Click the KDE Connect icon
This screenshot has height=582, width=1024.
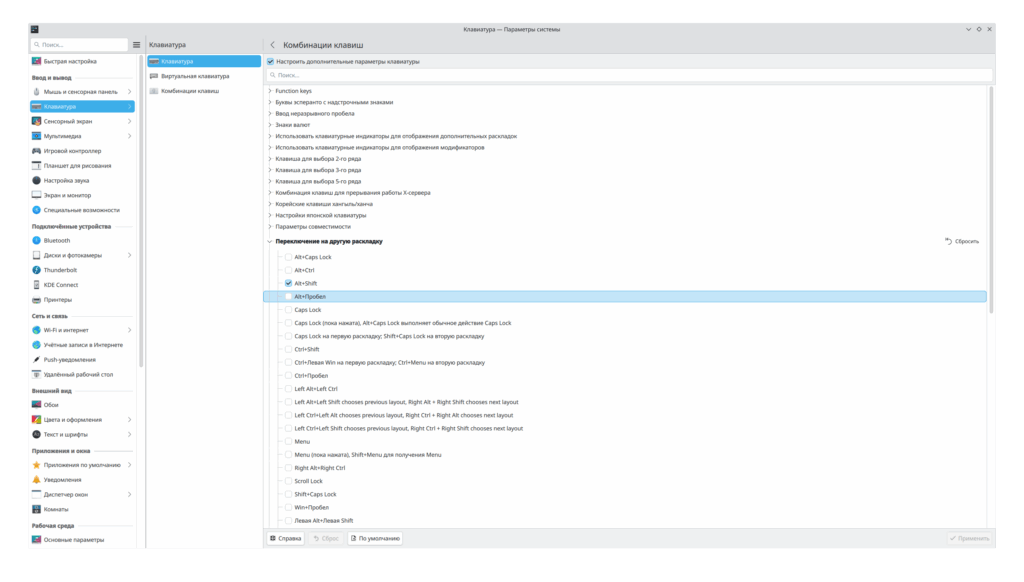[x=37, y=285]
